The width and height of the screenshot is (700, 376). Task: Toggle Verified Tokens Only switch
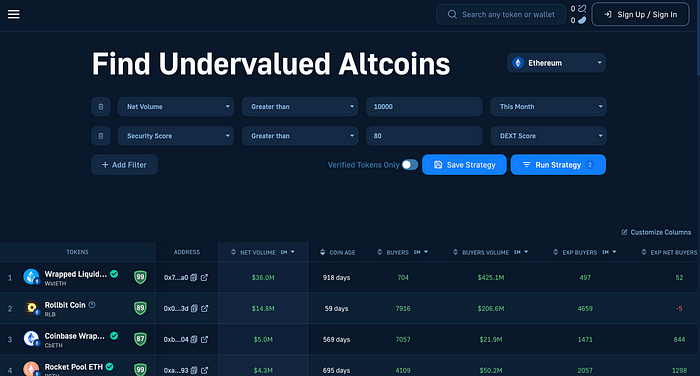pyautogui.click(x=410, y=165)
